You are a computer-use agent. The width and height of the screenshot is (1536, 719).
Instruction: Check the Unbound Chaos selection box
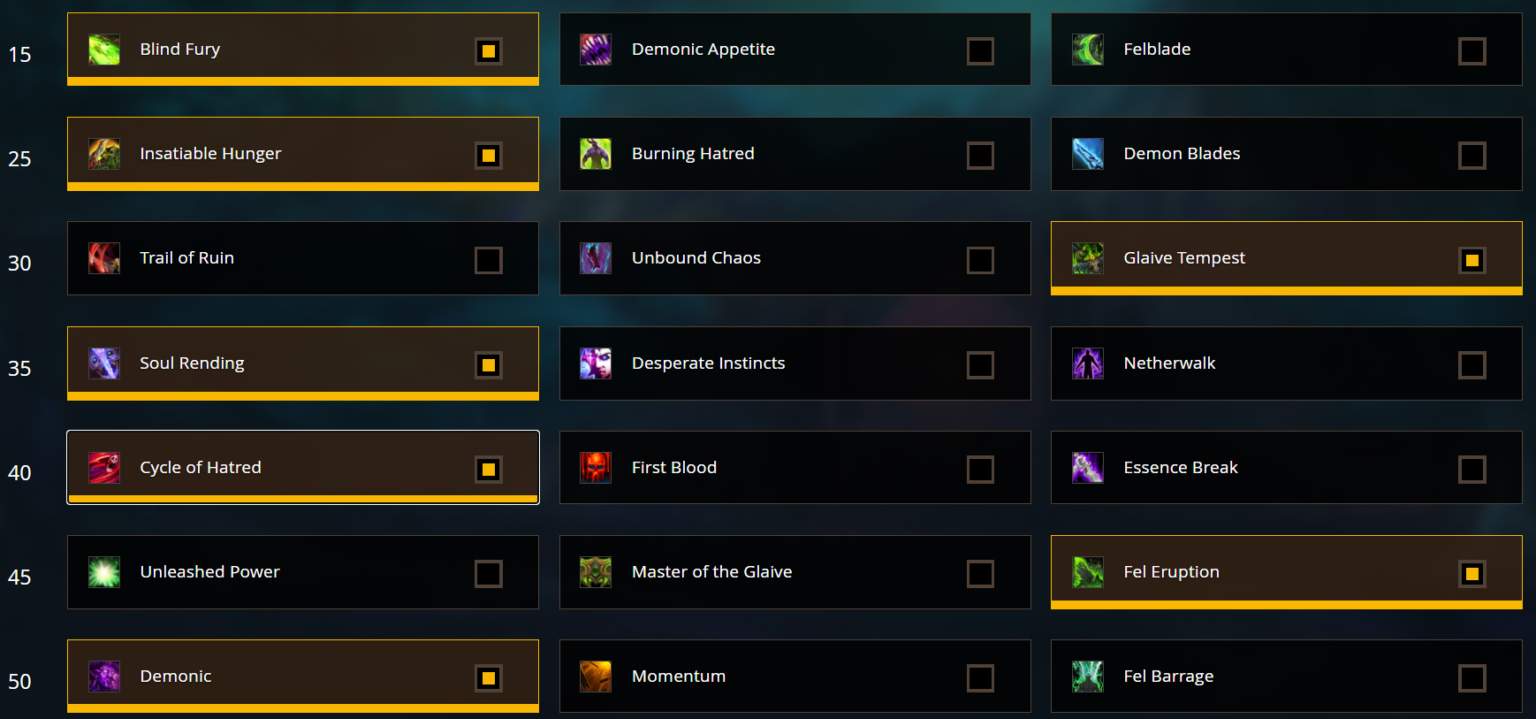coord(980,258)
